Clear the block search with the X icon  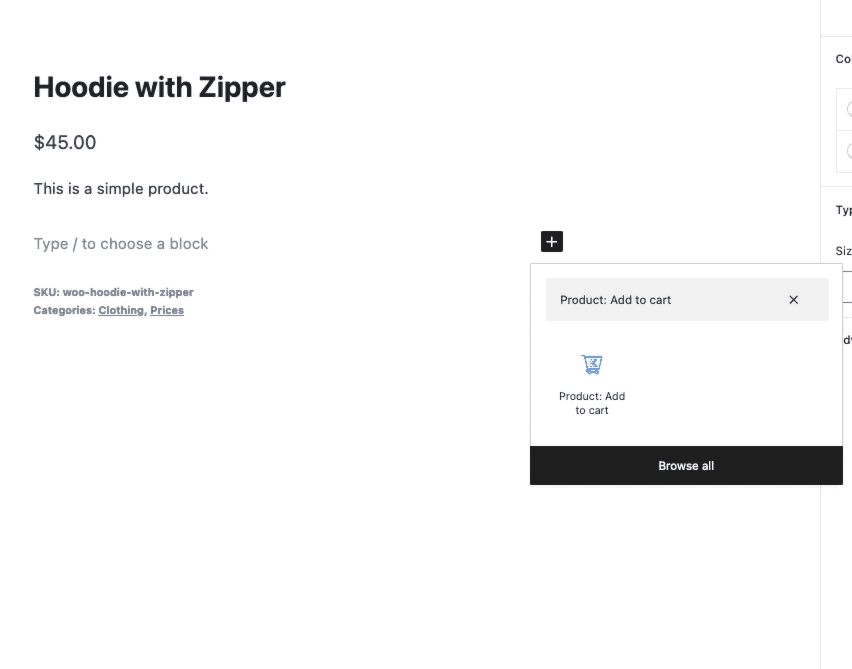(793, 299)
